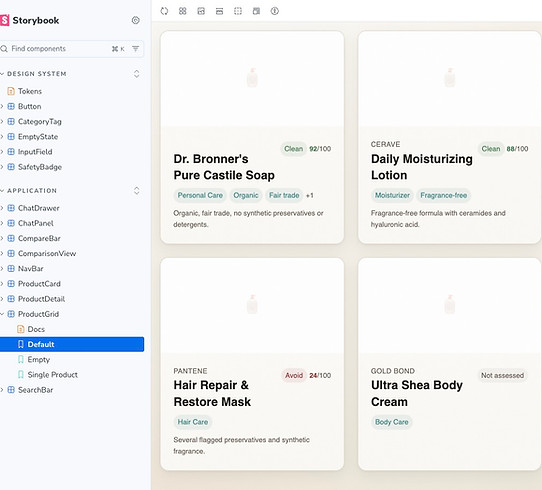
Task: Click the Storybook settings gear icon
Action: [x=136, y=20]
